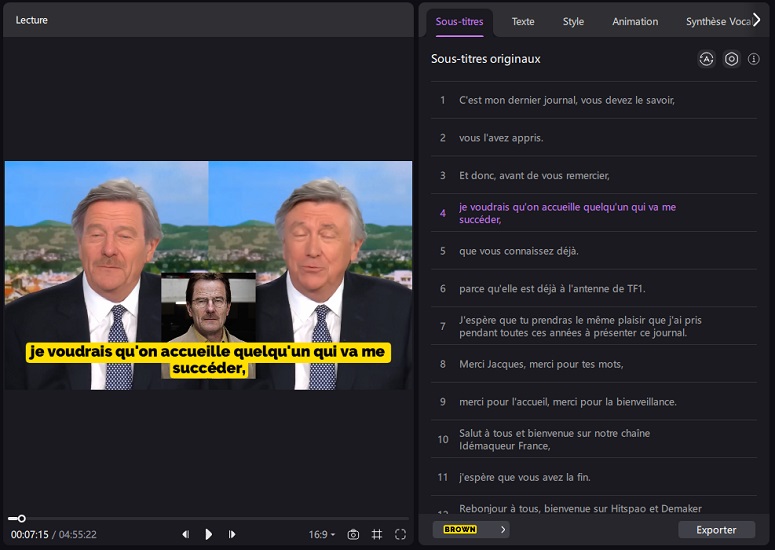The height and width of the screenshot is (550, 775).
Task: Select highlighted subtitle 4 "je voudrais qu'on accueille"
Action: pos(594,213)
